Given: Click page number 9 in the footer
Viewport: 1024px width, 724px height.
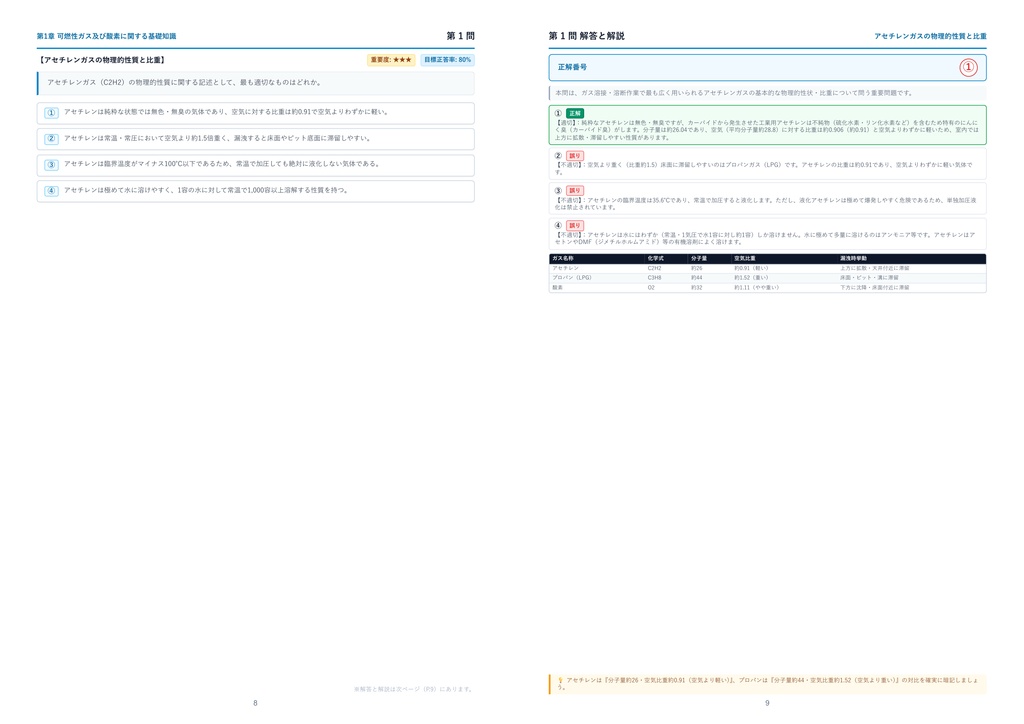Looking at the screenshot, I should (x=767, y=703).
